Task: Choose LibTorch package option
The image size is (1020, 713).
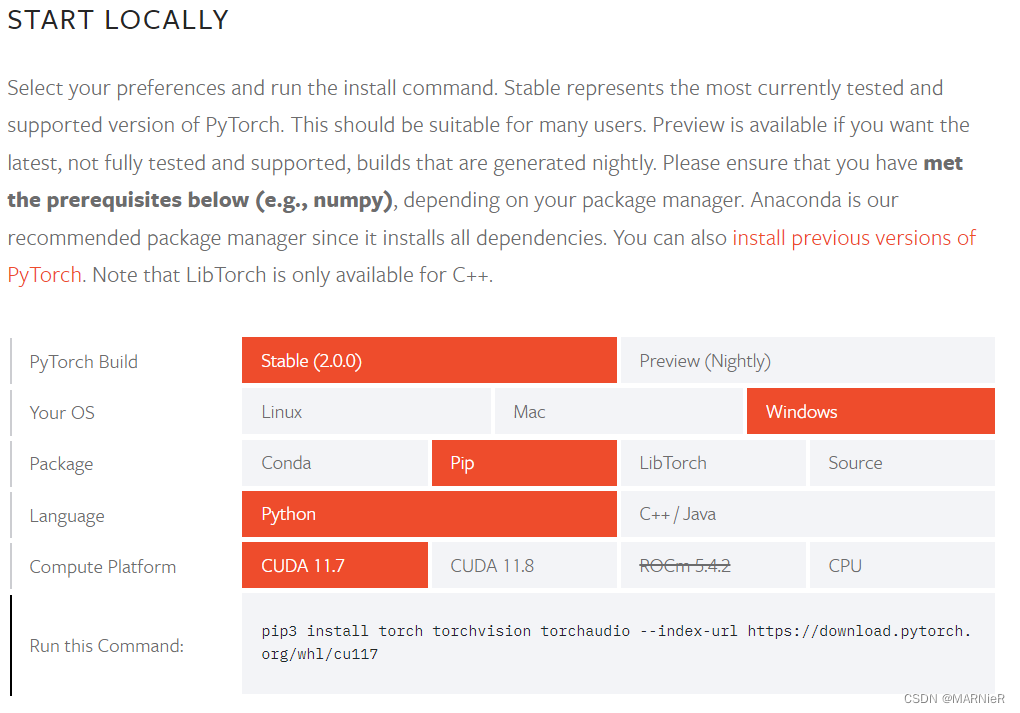Action: point(713,463)
